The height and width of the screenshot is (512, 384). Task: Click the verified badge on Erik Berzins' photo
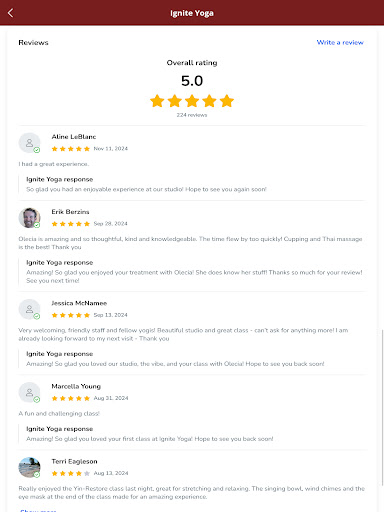[x=37, y=225]
